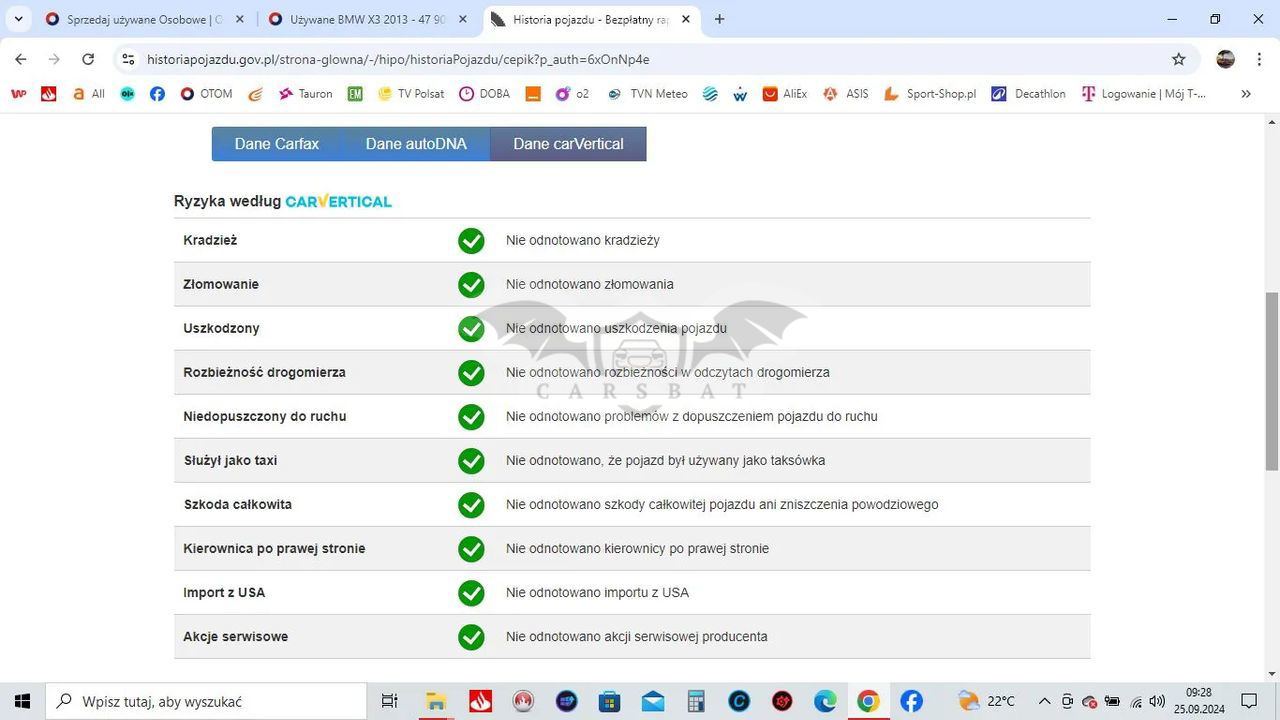Click the green check for Służył jako taxi
Image resolution: width=1280 pixels, height=720 pixels.
click(471, 461)
